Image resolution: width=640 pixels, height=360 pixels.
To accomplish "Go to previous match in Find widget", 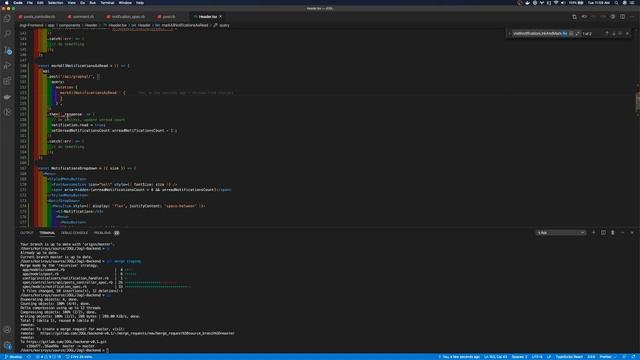I will coord(607,33).
